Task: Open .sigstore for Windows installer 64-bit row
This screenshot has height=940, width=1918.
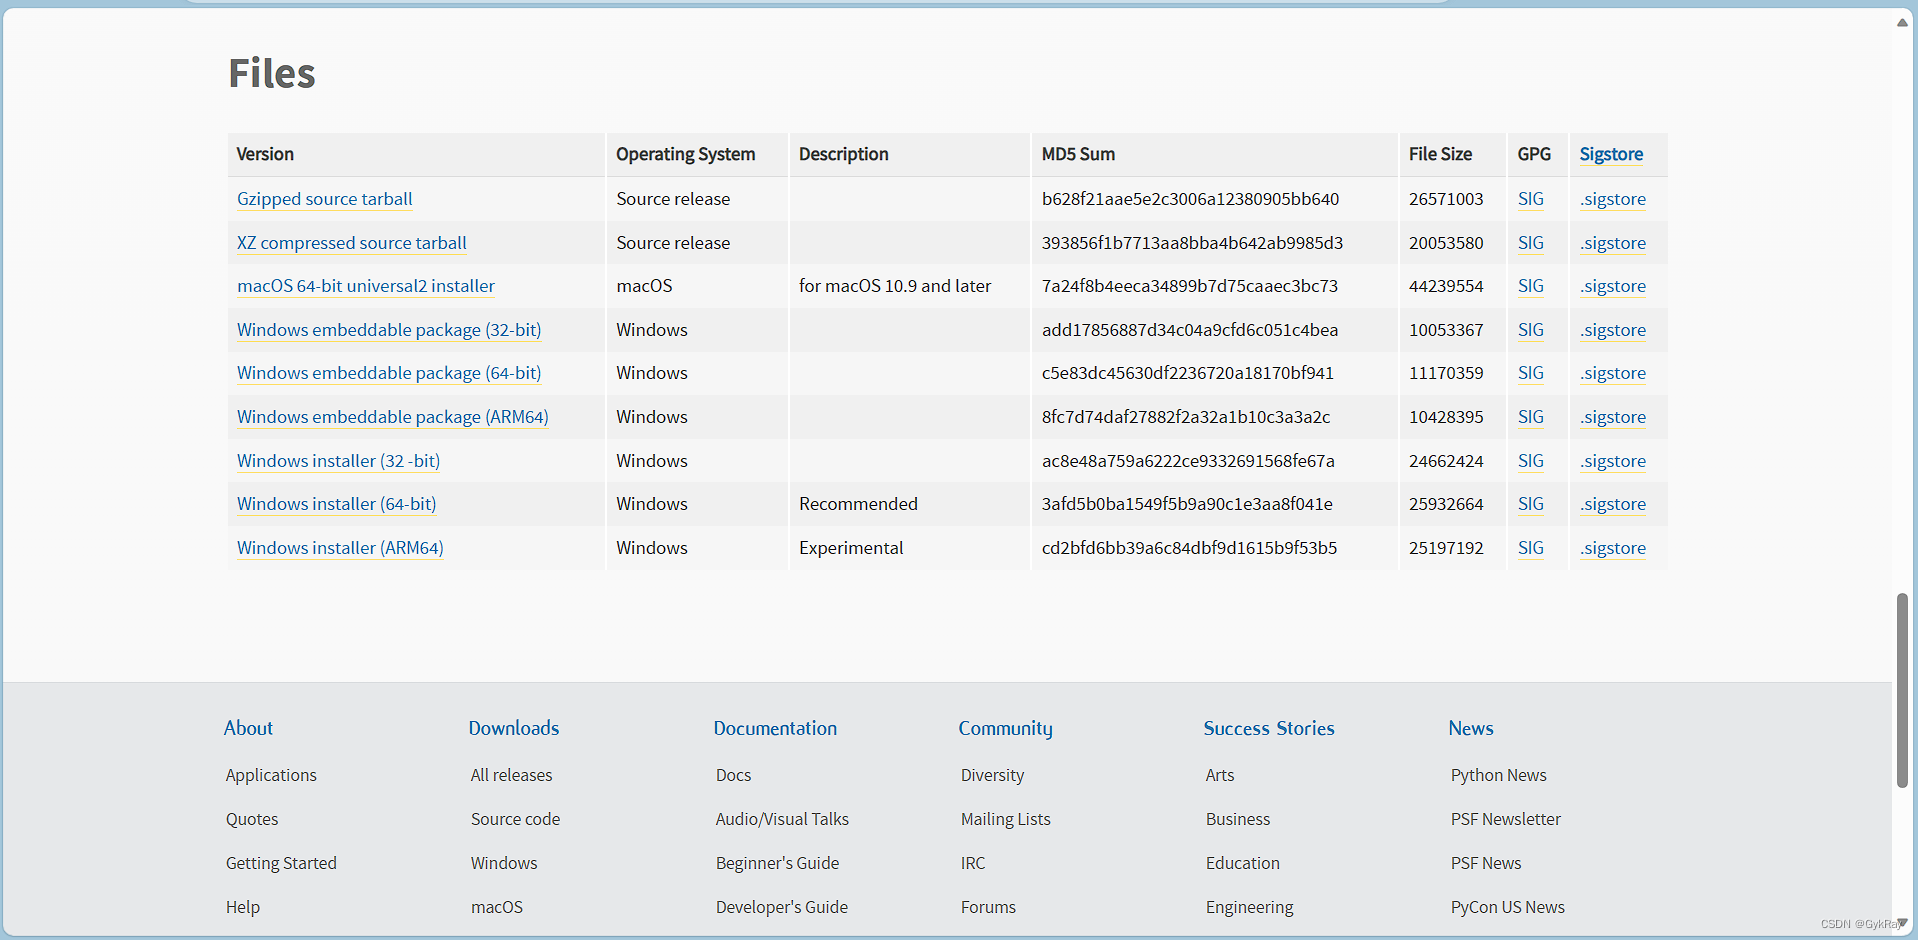Action: click(x=1613, y=504)
